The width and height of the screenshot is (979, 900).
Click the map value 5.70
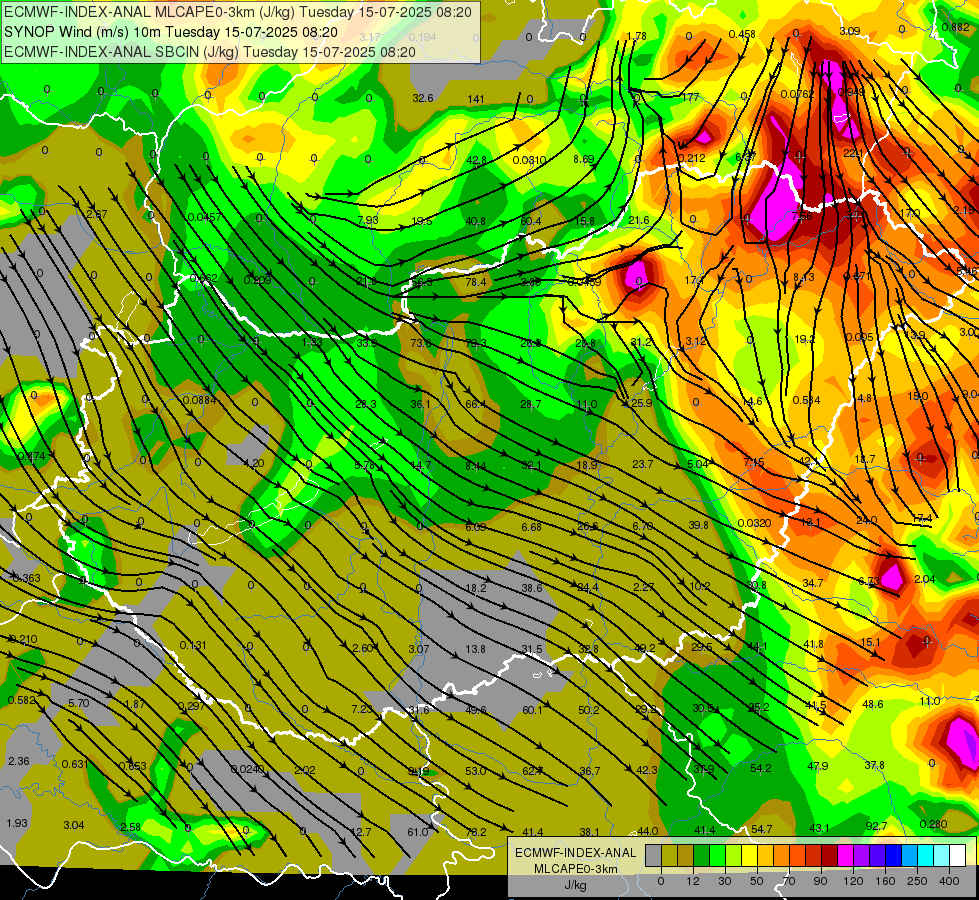(79, 703)
